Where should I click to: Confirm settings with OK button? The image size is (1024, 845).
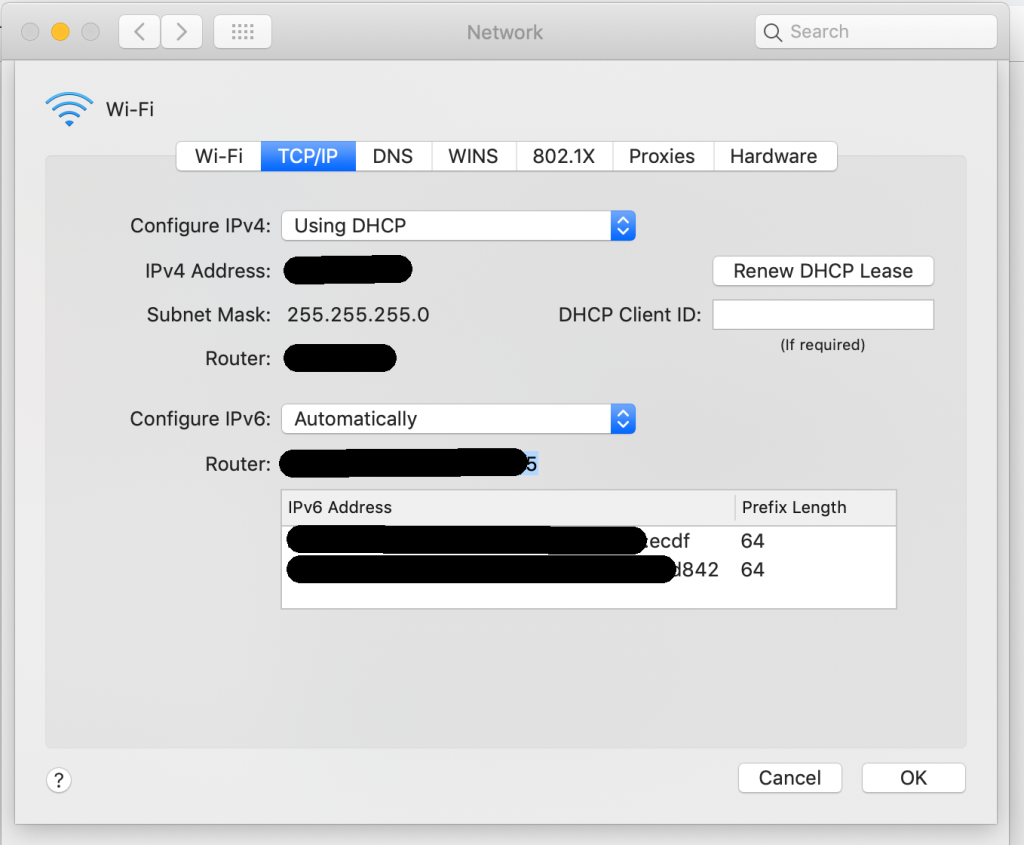[913, 778]
